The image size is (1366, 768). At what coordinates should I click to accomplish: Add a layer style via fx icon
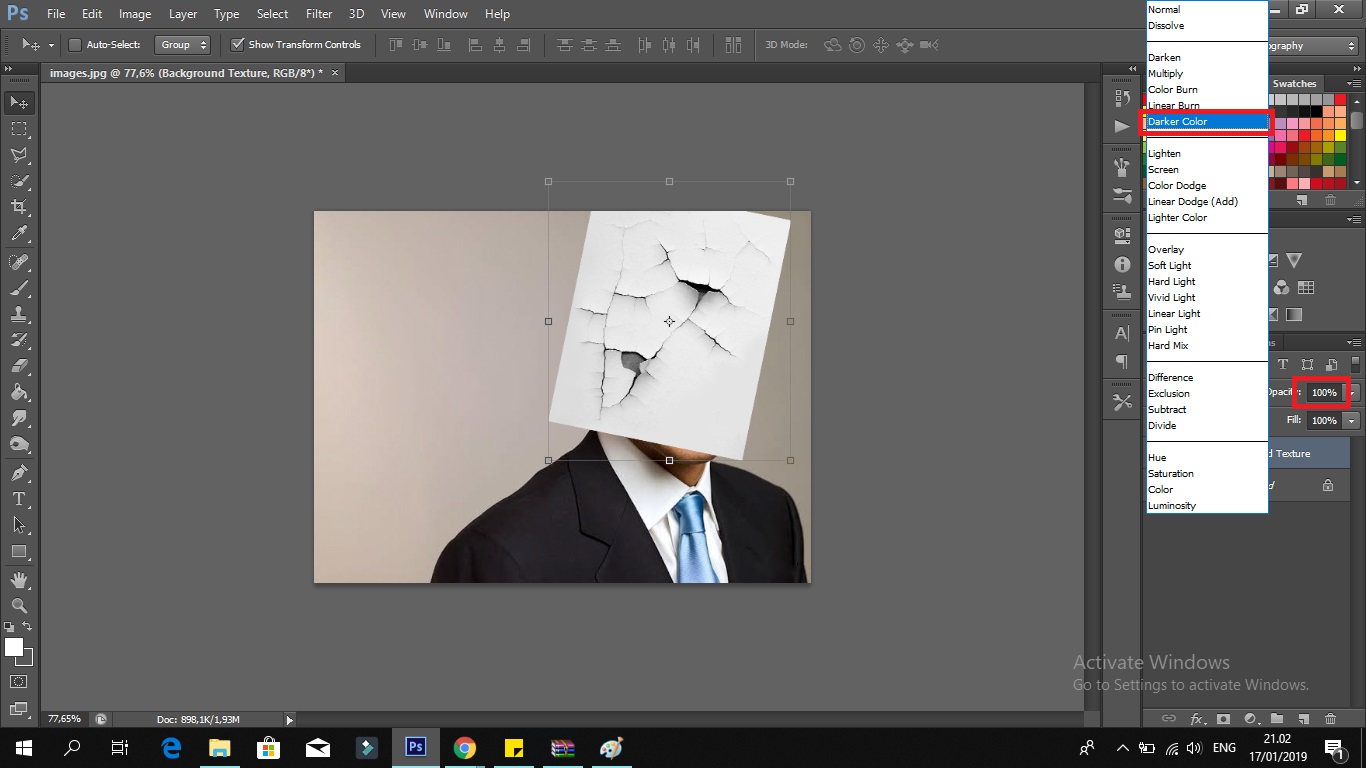click(x=1197, y=718)
